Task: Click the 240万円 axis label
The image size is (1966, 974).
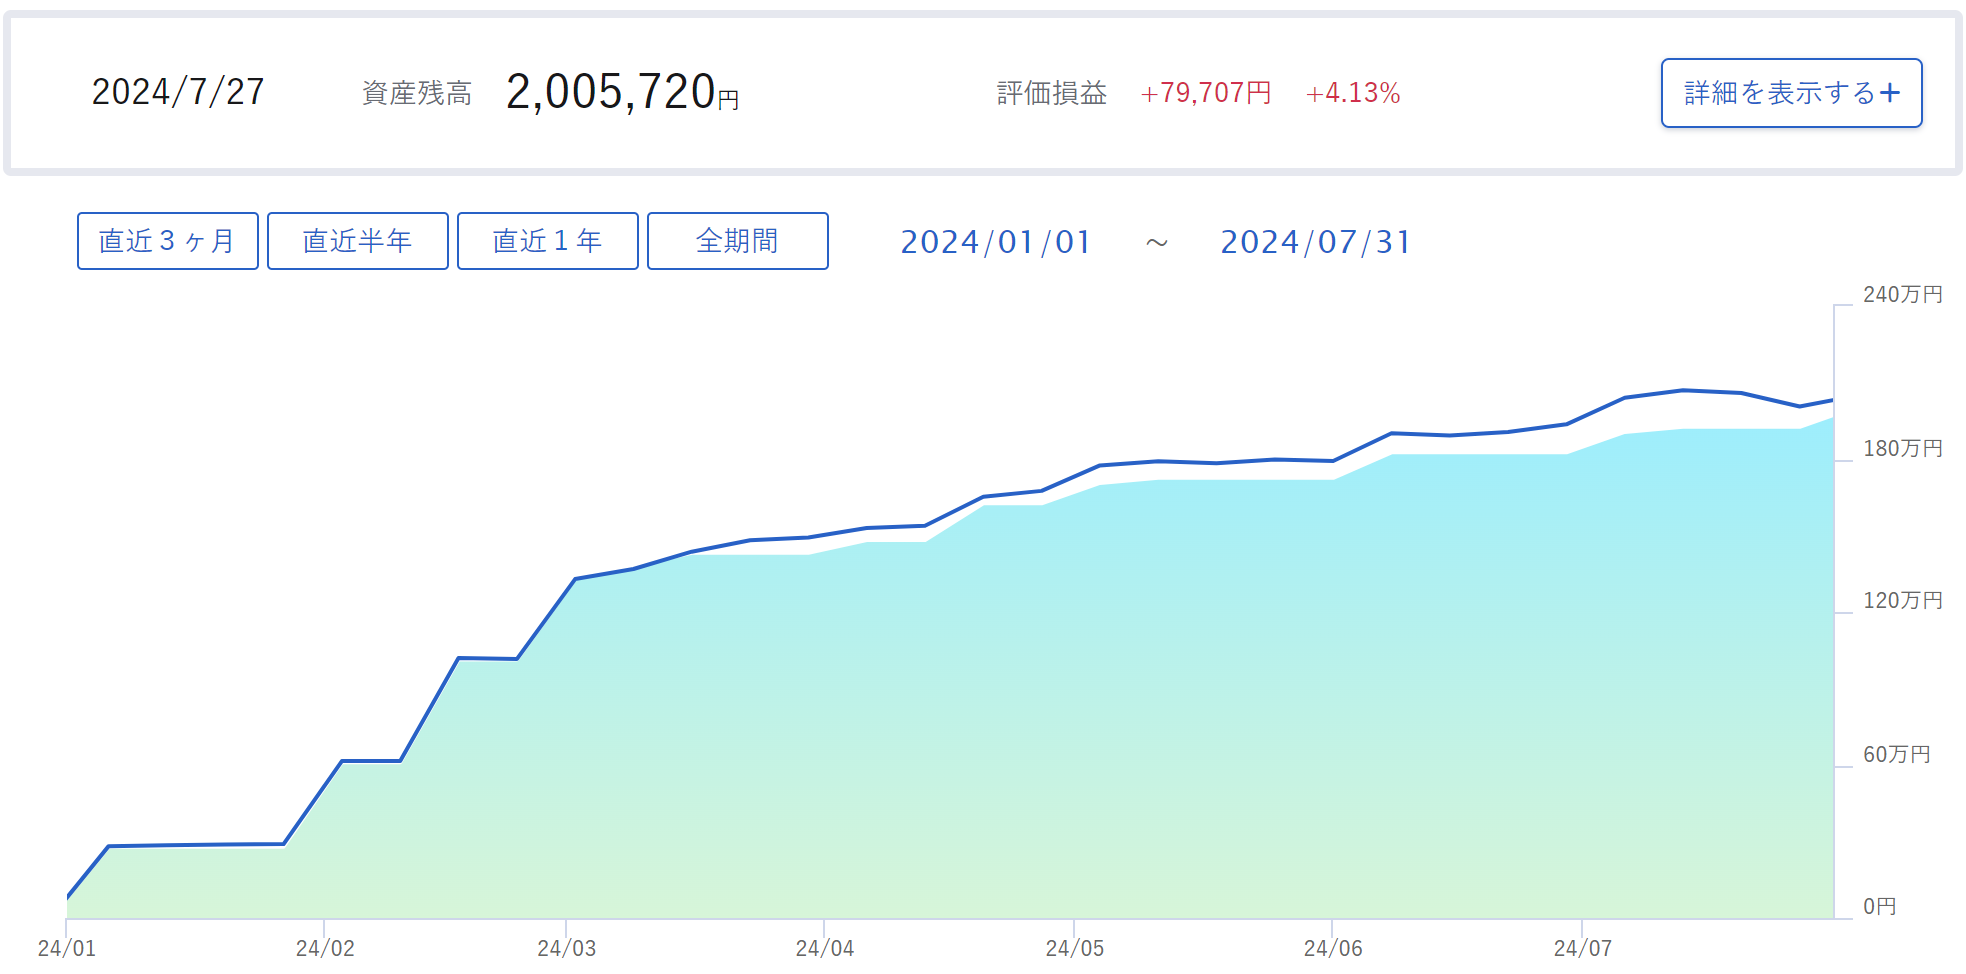Action: pyautogui.click(x=1902, y=295)
